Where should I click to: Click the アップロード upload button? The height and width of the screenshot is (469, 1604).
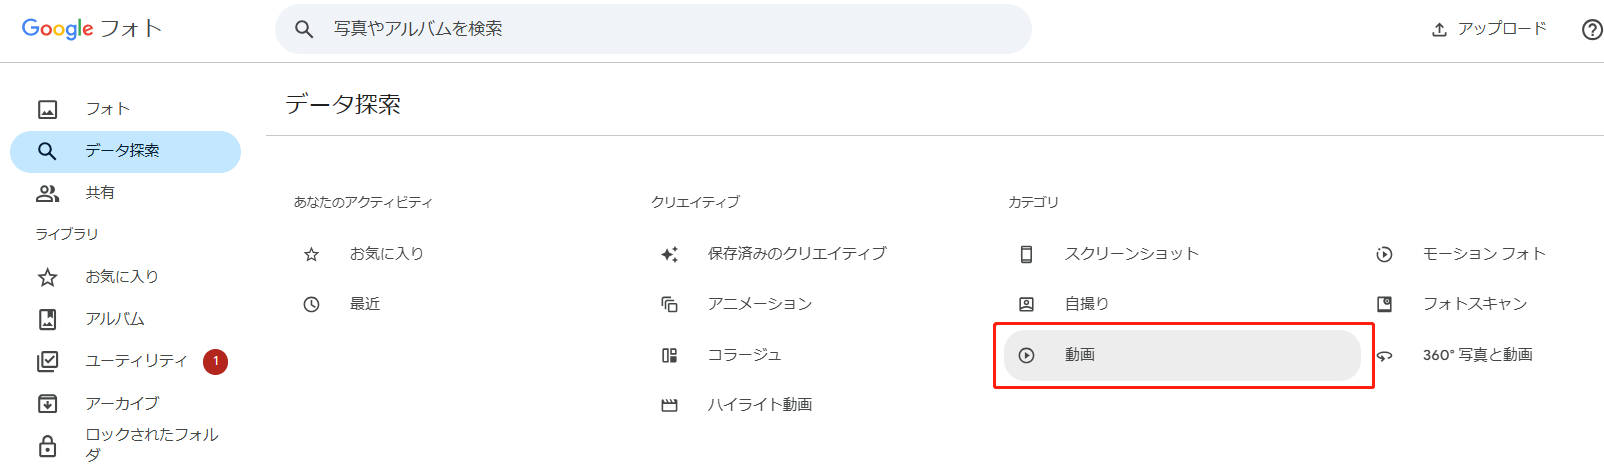click(1488, 29)
